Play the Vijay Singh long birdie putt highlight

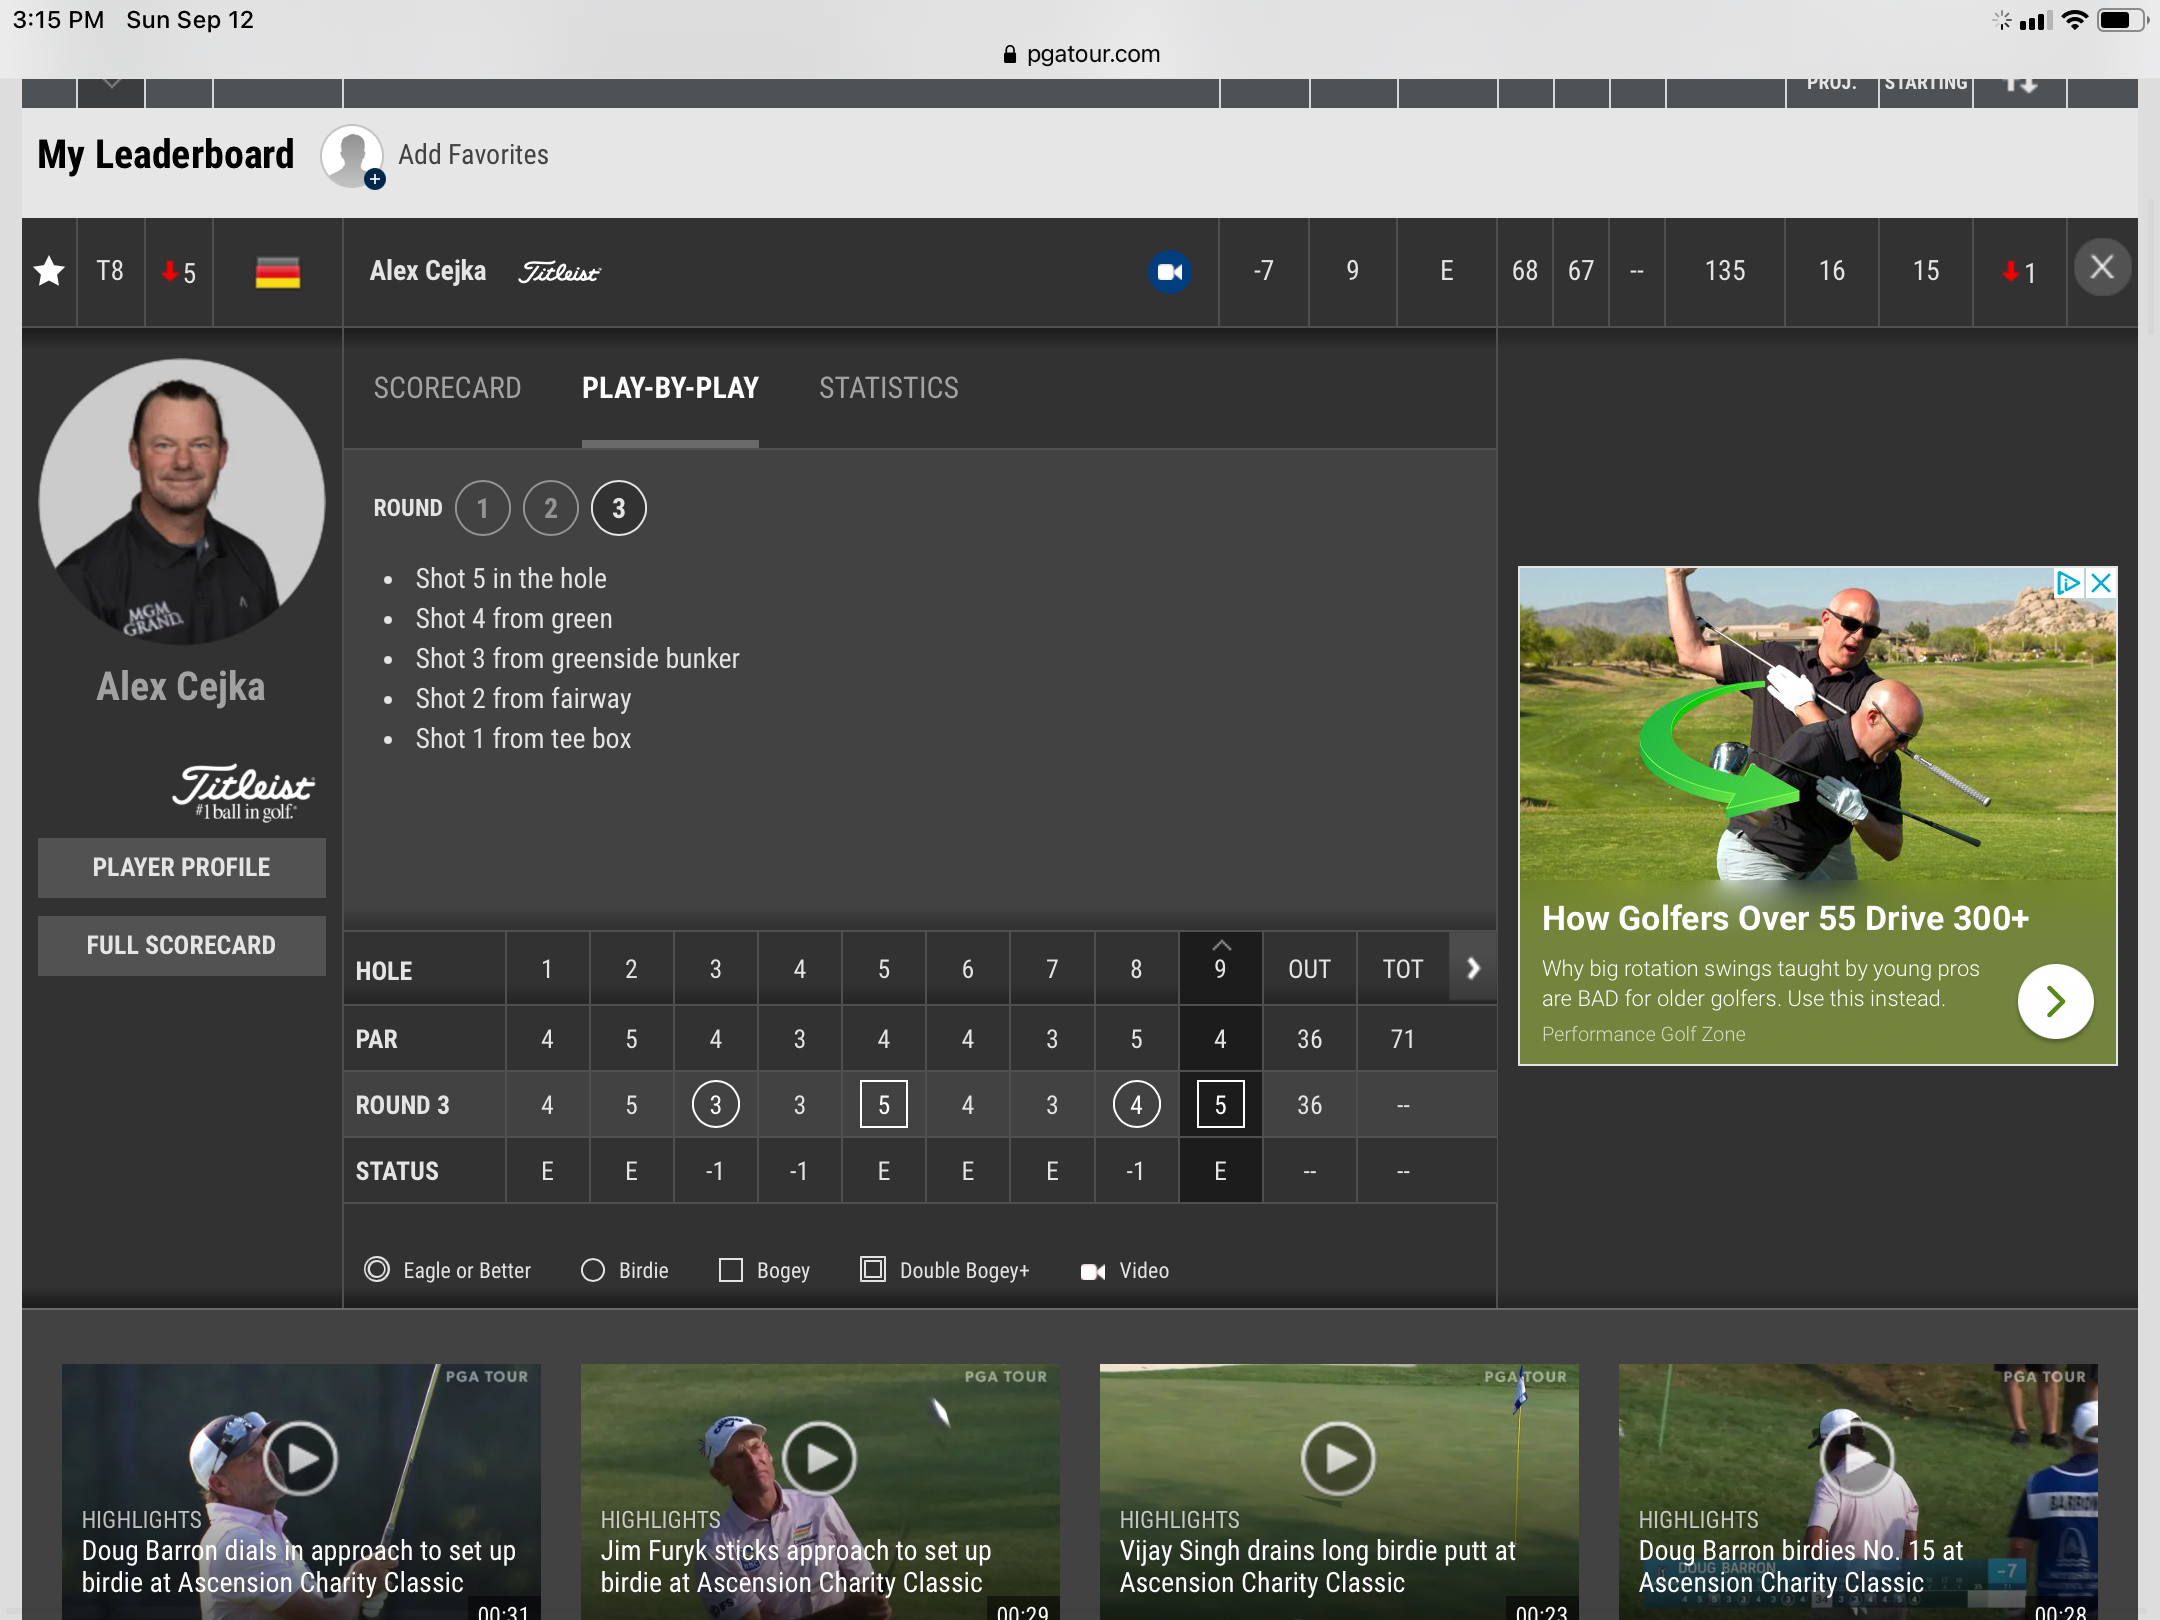1339,1458
